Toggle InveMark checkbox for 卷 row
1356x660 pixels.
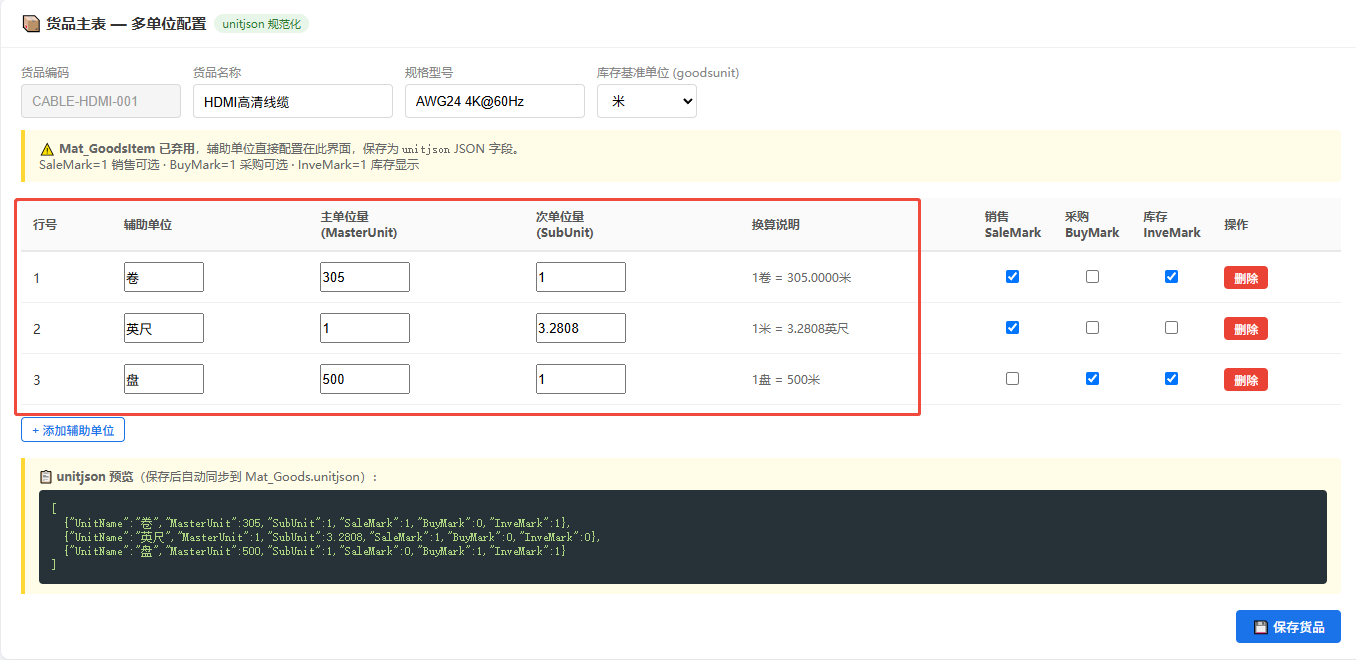(1171, 277)
